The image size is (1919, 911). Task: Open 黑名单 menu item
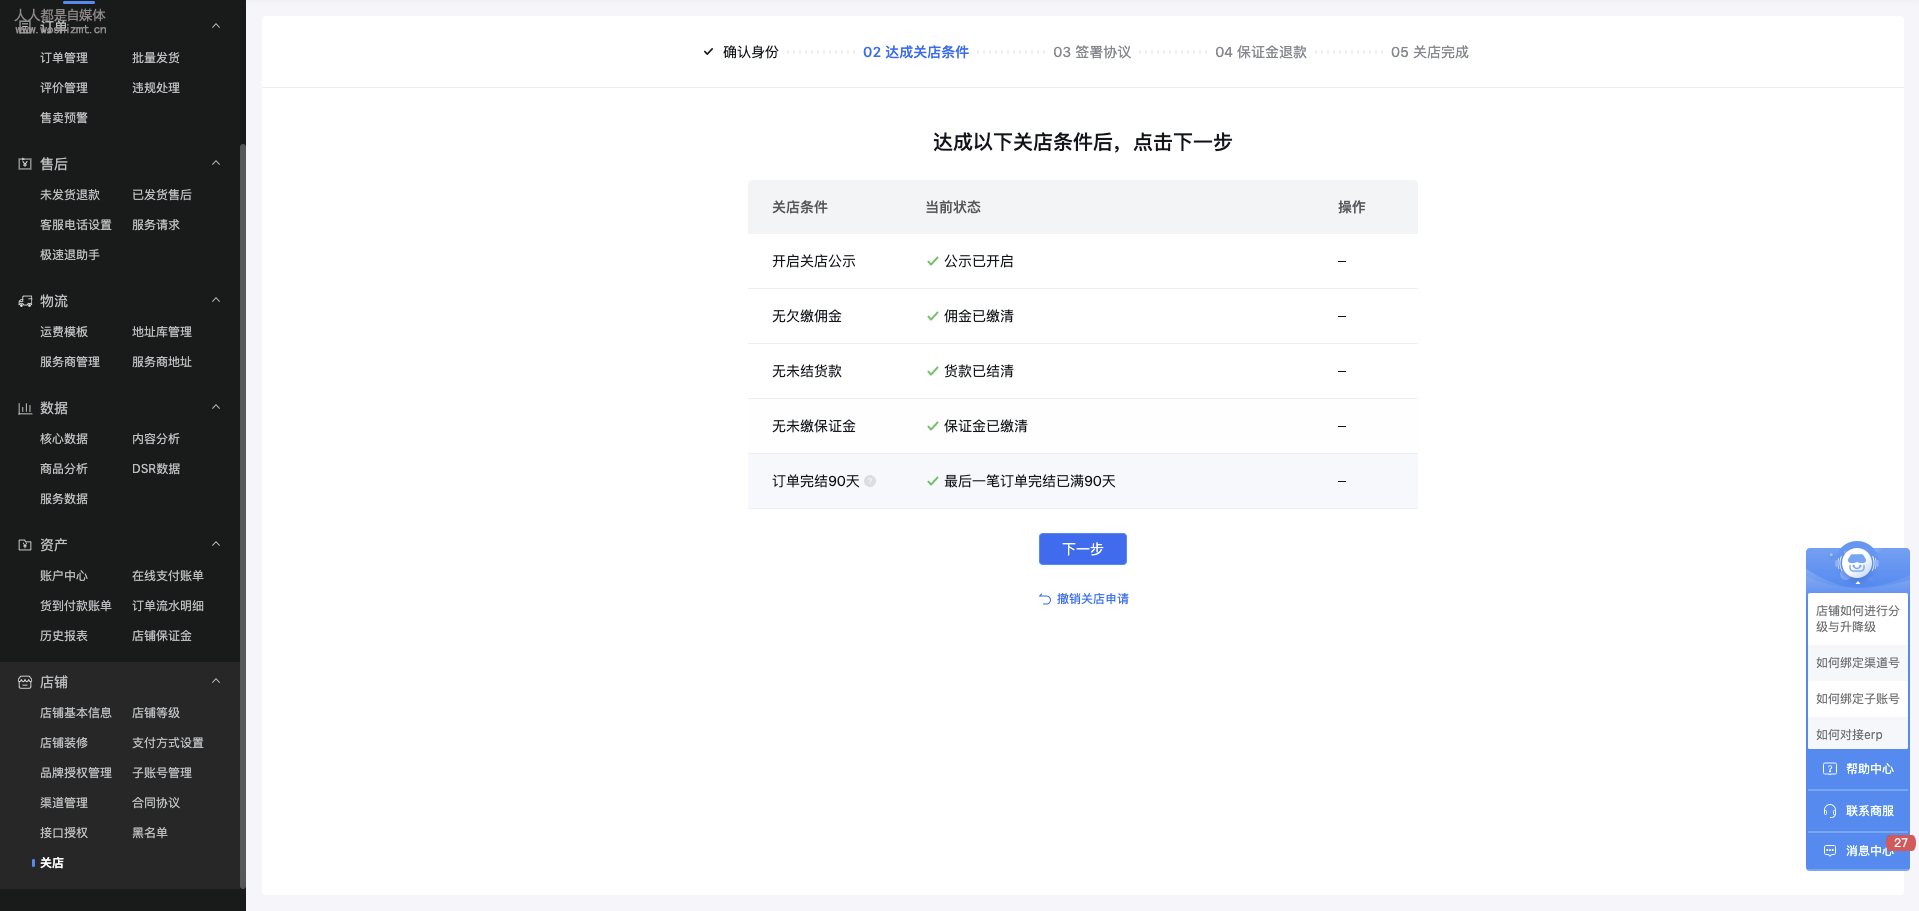point(150,833)
